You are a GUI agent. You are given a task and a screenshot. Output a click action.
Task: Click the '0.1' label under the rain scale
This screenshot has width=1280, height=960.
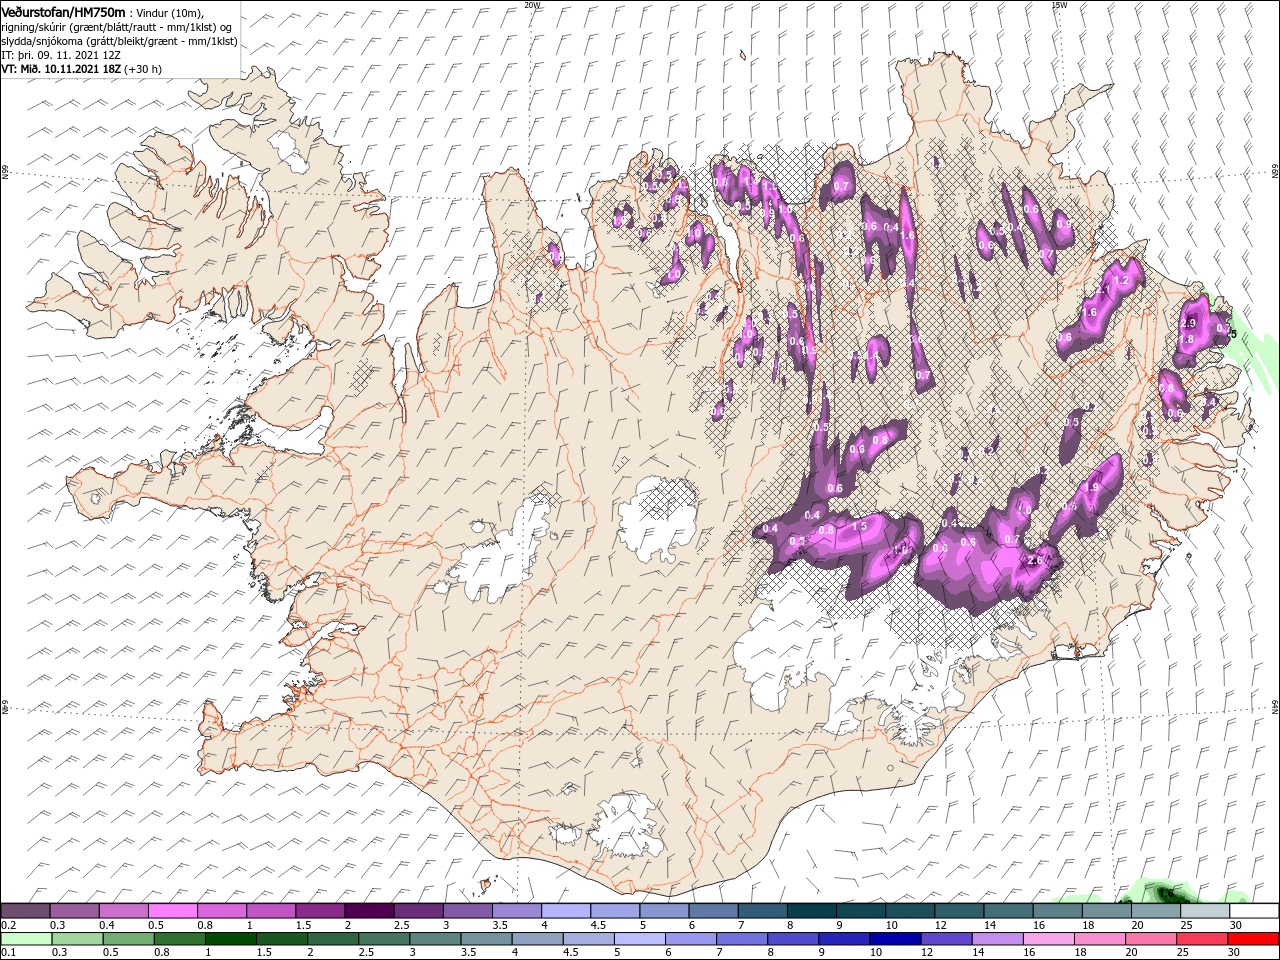(7, 953)
